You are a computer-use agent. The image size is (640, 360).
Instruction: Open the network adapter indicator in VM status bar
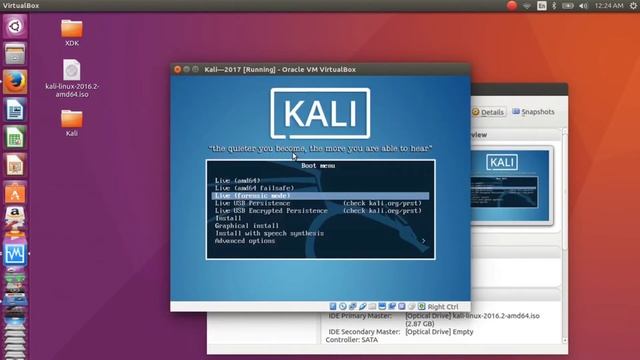pyautogui.click(x=353, y=307)
